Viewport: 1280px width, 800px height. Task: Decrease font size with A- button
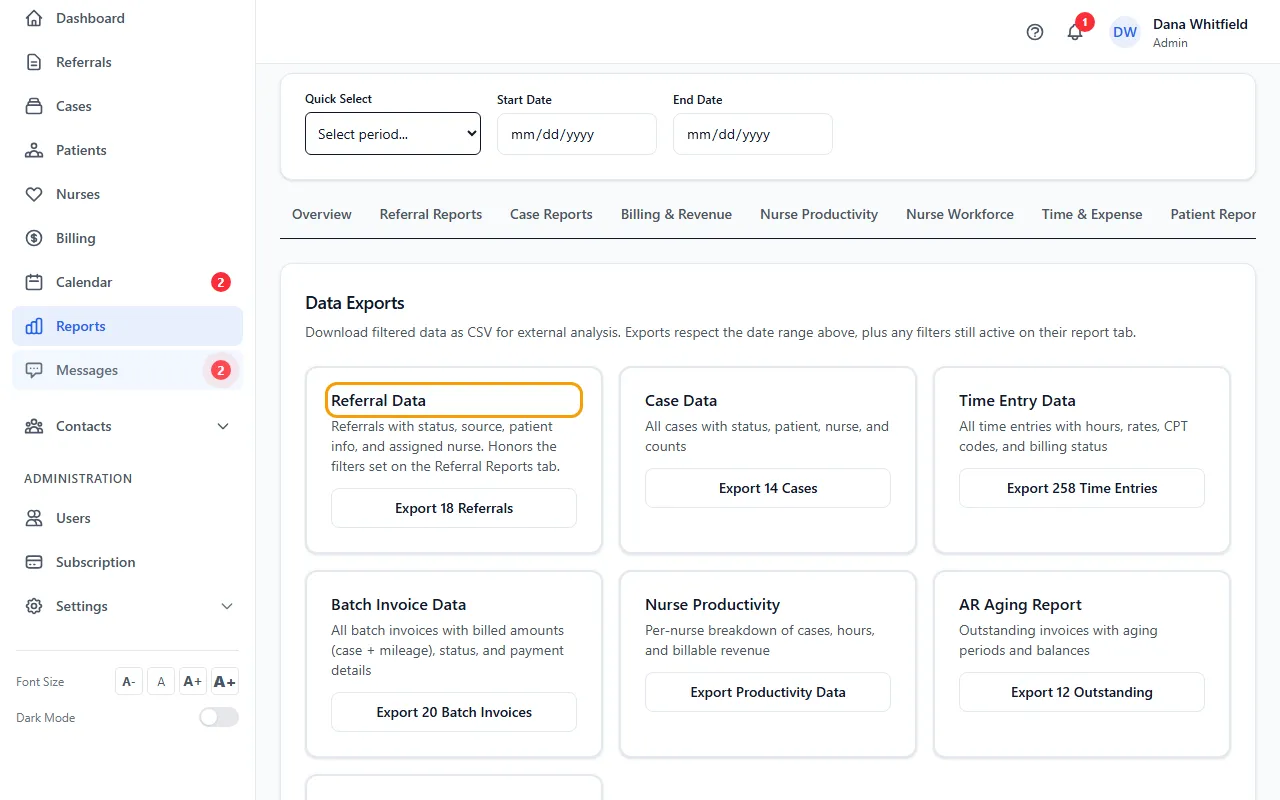tap(129, 681)
